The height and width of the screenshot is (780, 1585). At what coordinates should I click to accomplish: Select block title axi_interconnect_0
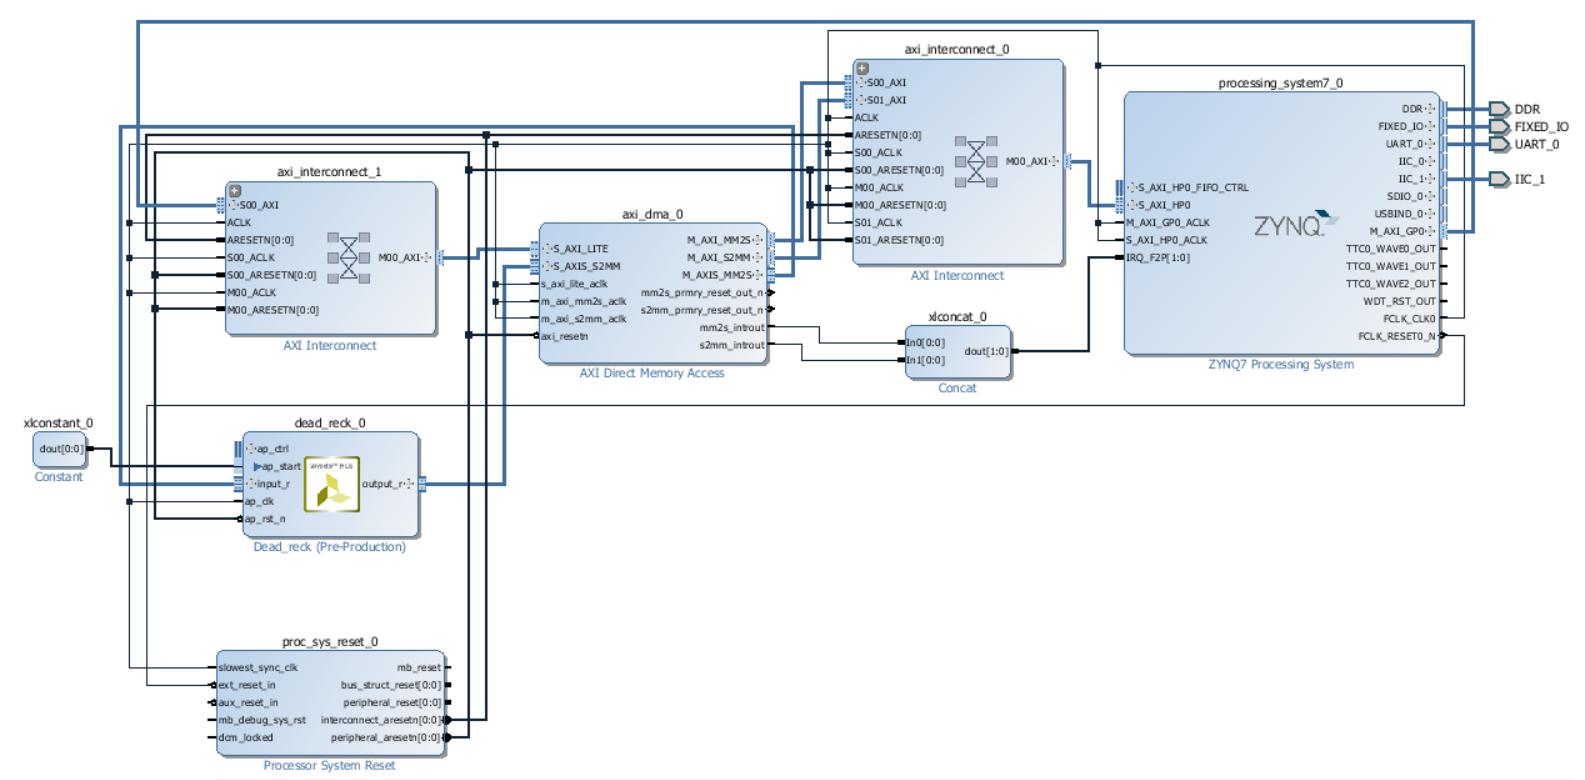coord(957,49)
